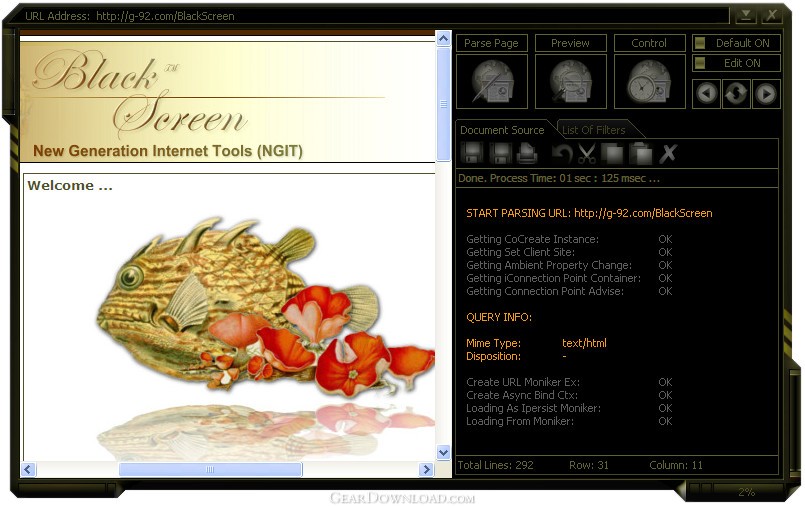Copy the selection with the overlapping pages icon
805x506 pixels.
612,153
